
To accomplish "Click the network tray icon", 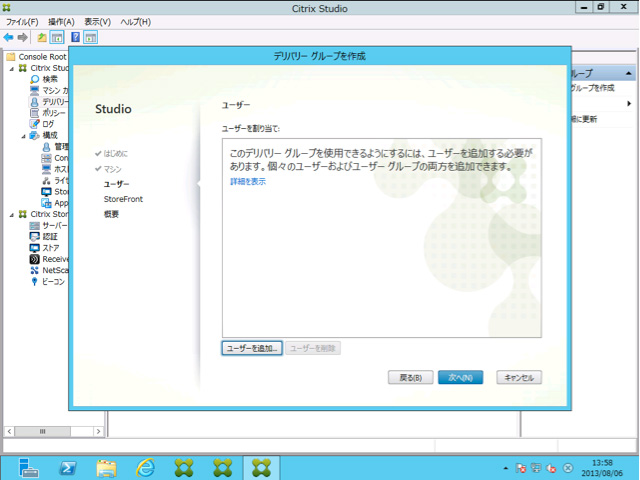I will tap(536, 468).
